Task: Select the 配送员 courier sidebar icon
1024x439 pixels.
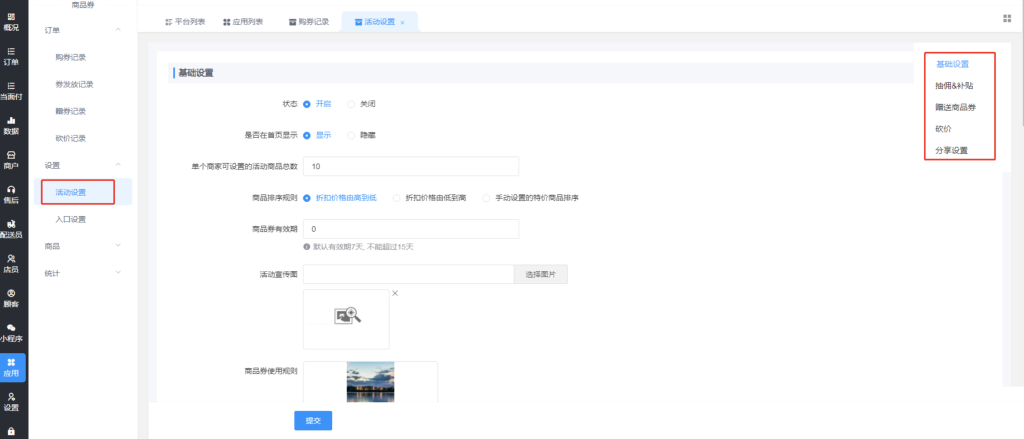Action: tap(12, 228)
